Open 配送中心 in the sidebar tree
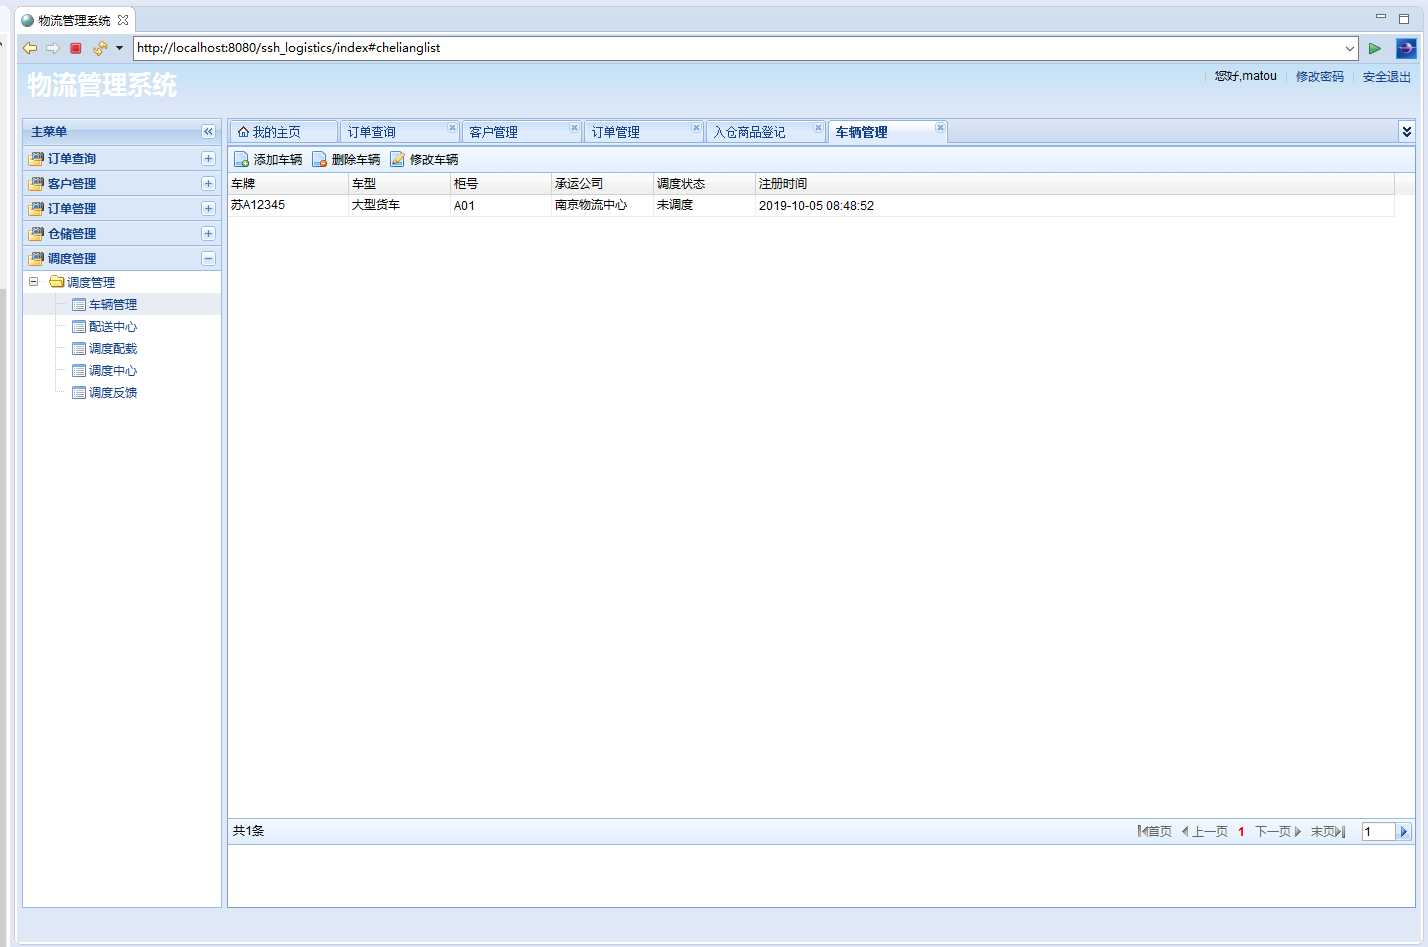 112,327
